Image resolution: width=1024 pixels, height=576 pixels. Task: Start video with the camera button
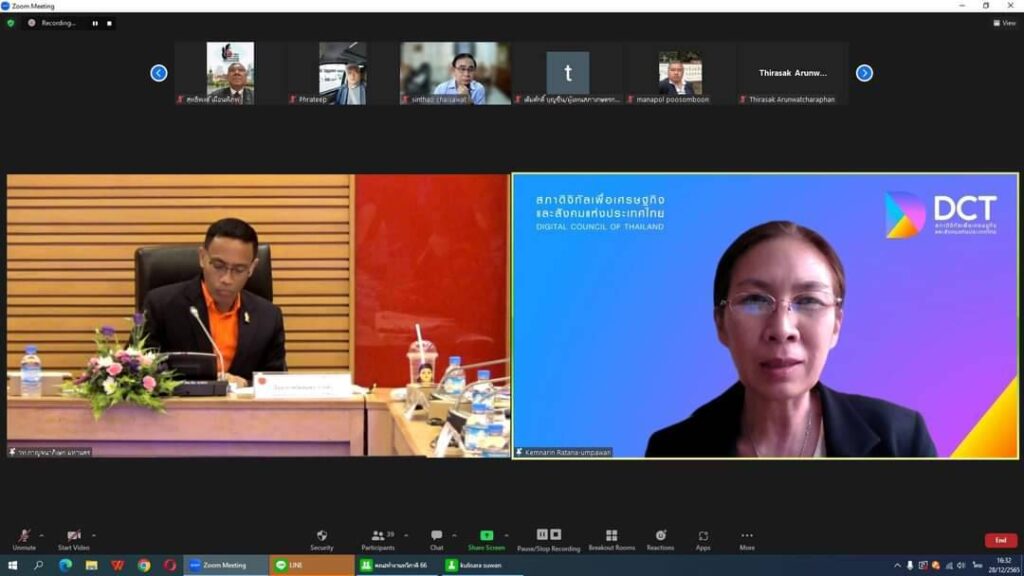(x=73, y=538)
